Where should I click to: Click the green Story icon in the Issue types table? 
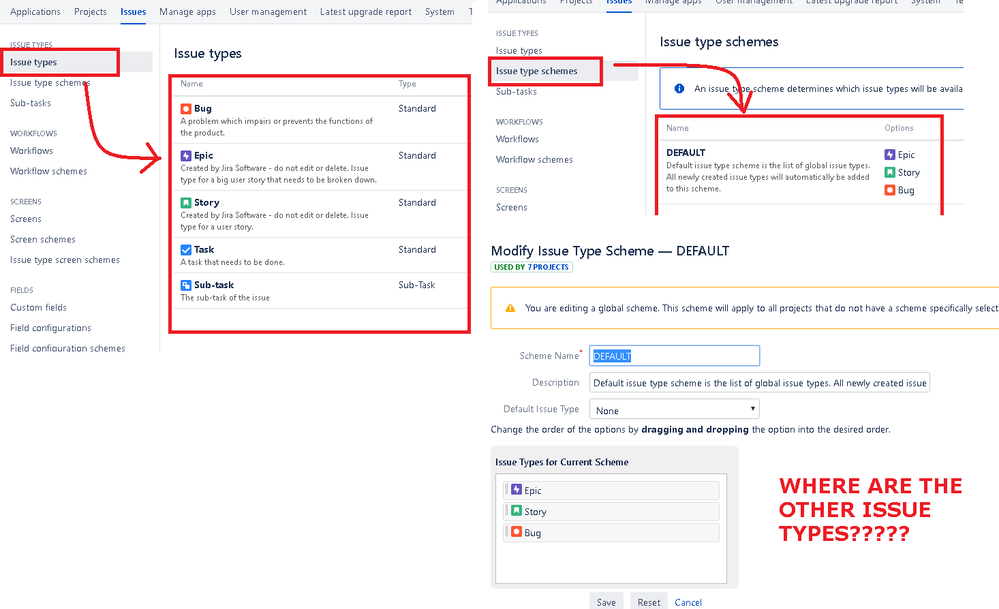(x=185, y=203)
